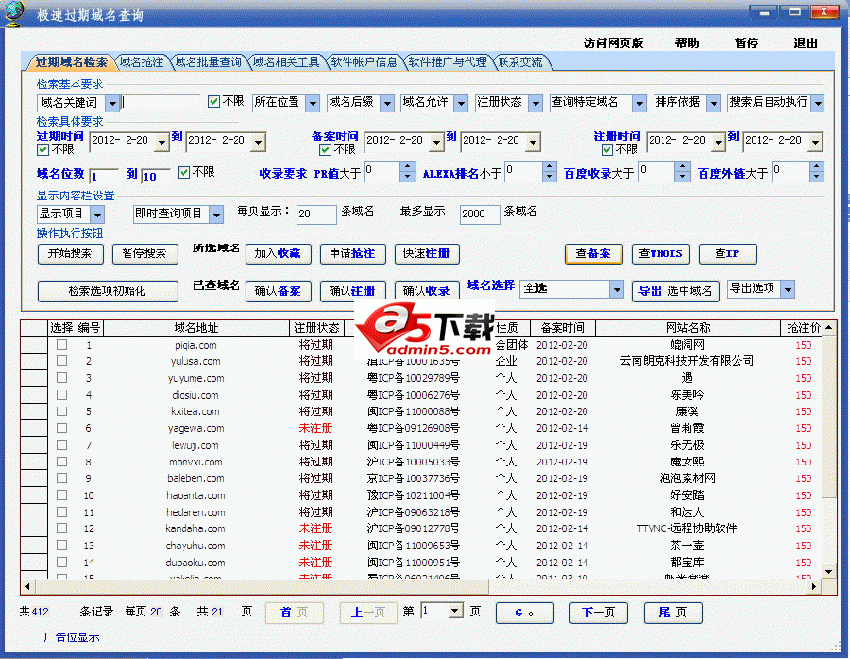Open the 域名相关工具 tab
This screenshot has width=850, height=659.
286,62
